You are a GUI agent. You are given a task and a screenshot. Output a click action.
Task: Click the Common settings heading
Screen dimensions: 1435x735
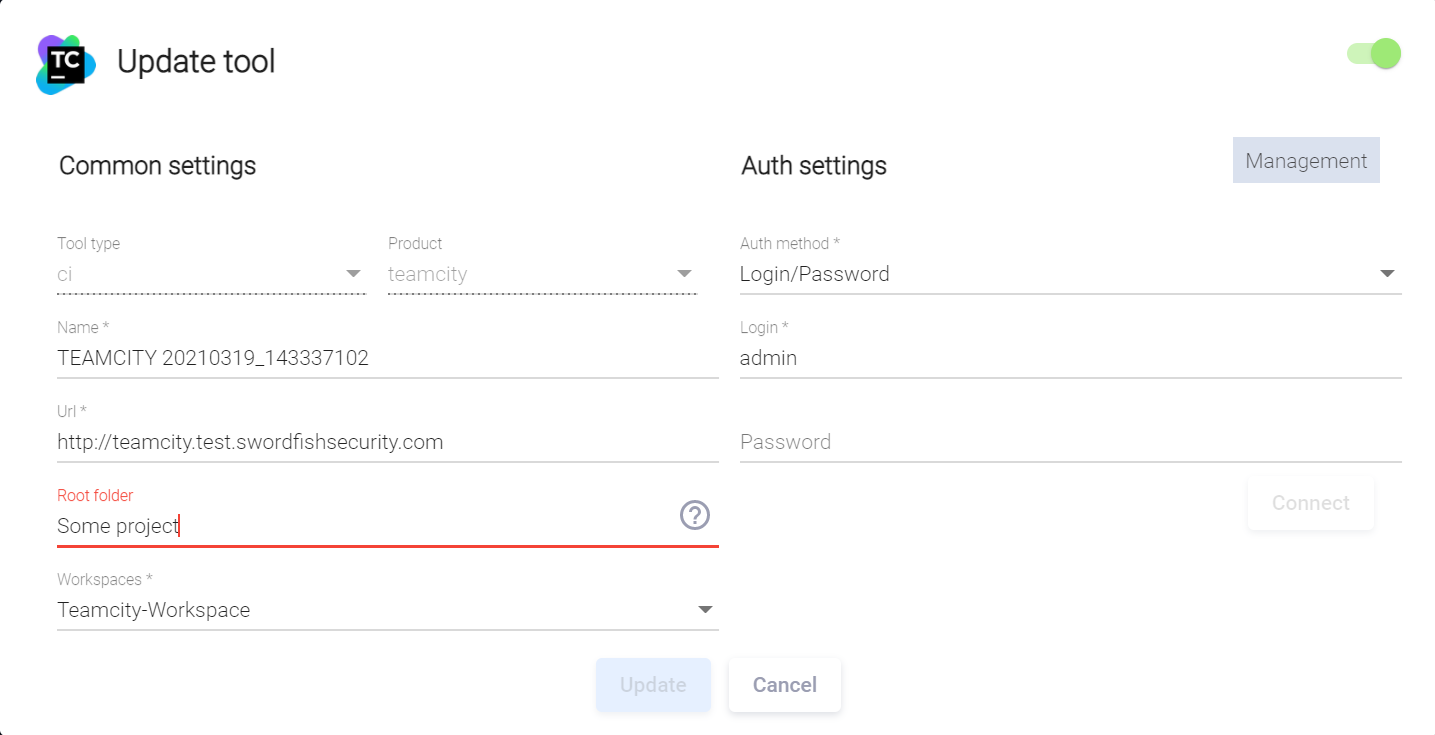pyautogui.click(x=157, y=165)
